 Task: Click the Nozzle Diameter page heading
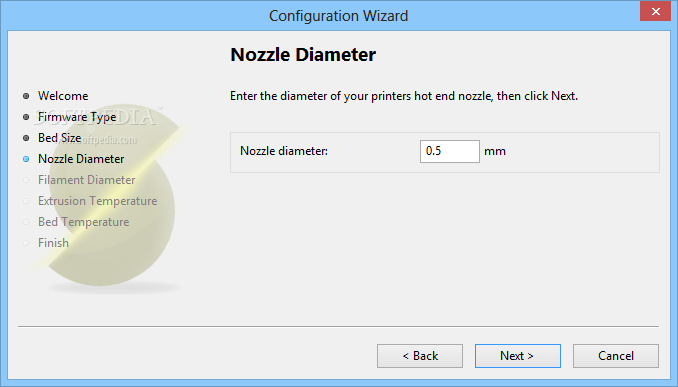click(x=303, y=55)
